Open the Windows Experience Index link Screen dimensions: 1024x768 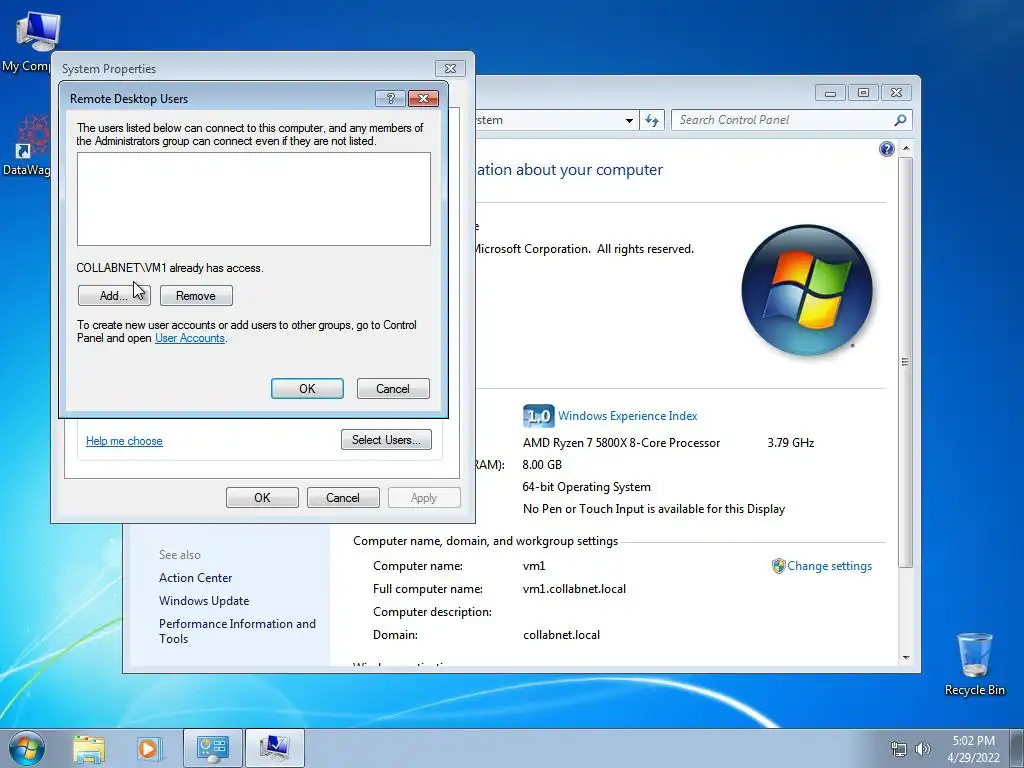pyautogui.click(x=628, y=416)
